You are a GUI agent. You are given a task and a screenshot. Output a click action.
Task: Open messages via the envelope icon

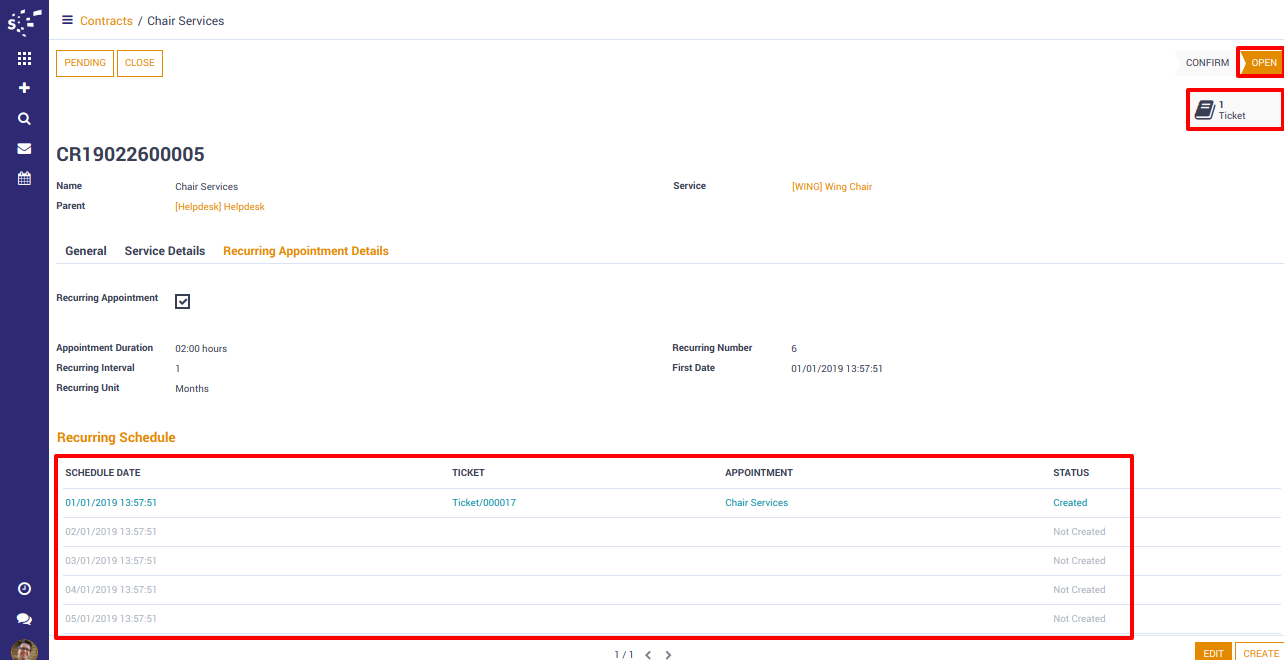[24, 148]
